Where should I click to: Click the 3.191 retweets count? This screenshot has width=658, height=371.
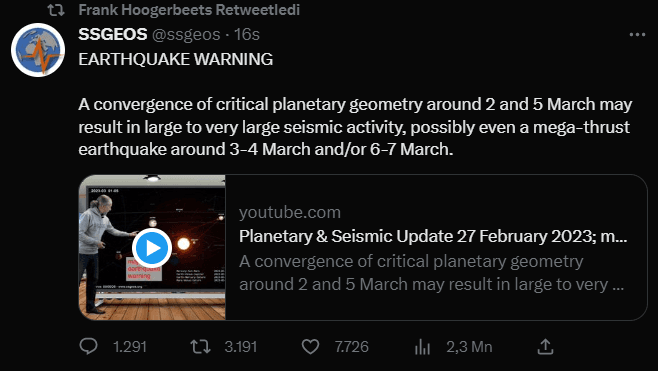coord(240,347)
